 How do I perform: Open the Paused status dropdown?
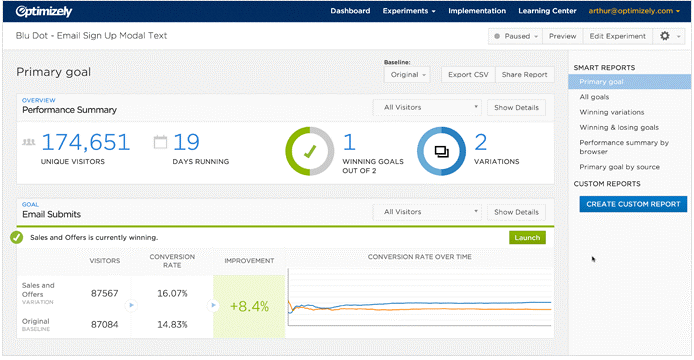click(x=515, y=36)
